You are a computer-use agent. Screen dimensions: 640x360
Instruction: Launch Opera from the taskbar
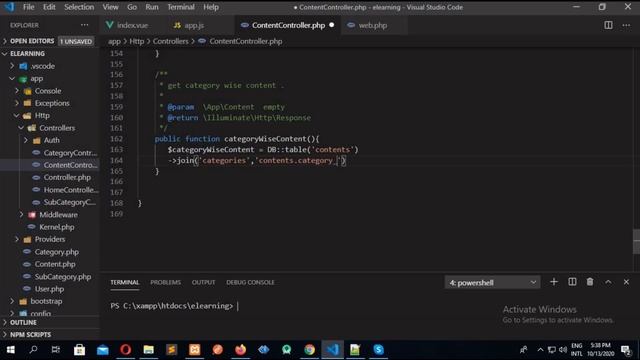click(x=125, y=350)
